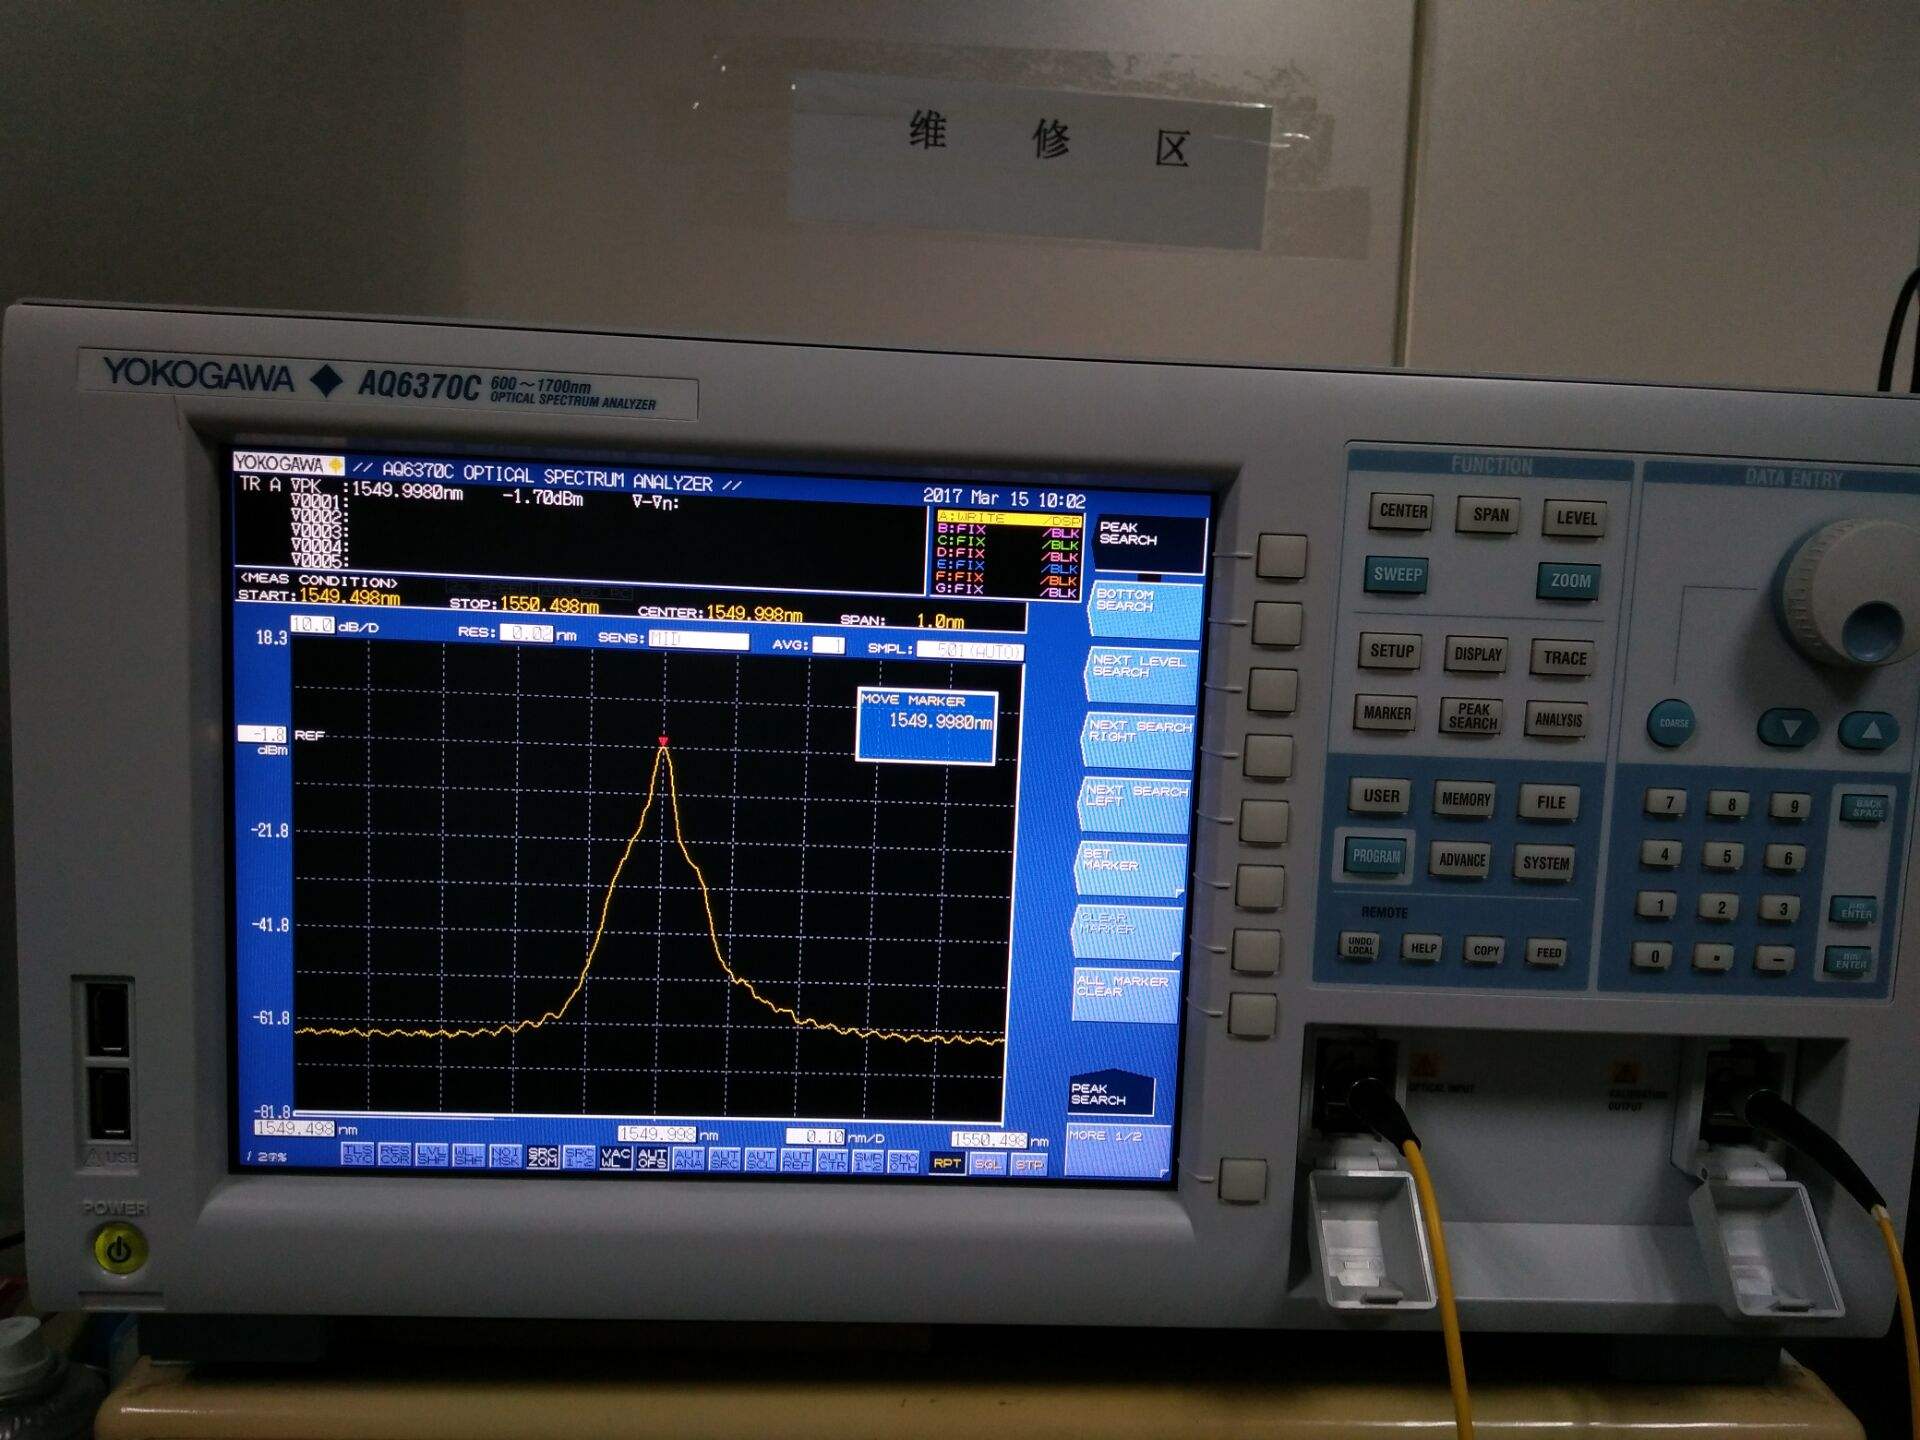
Task: Select the NOI MSK status icon
Action: pyautogui.click(x=505, y=1156)
